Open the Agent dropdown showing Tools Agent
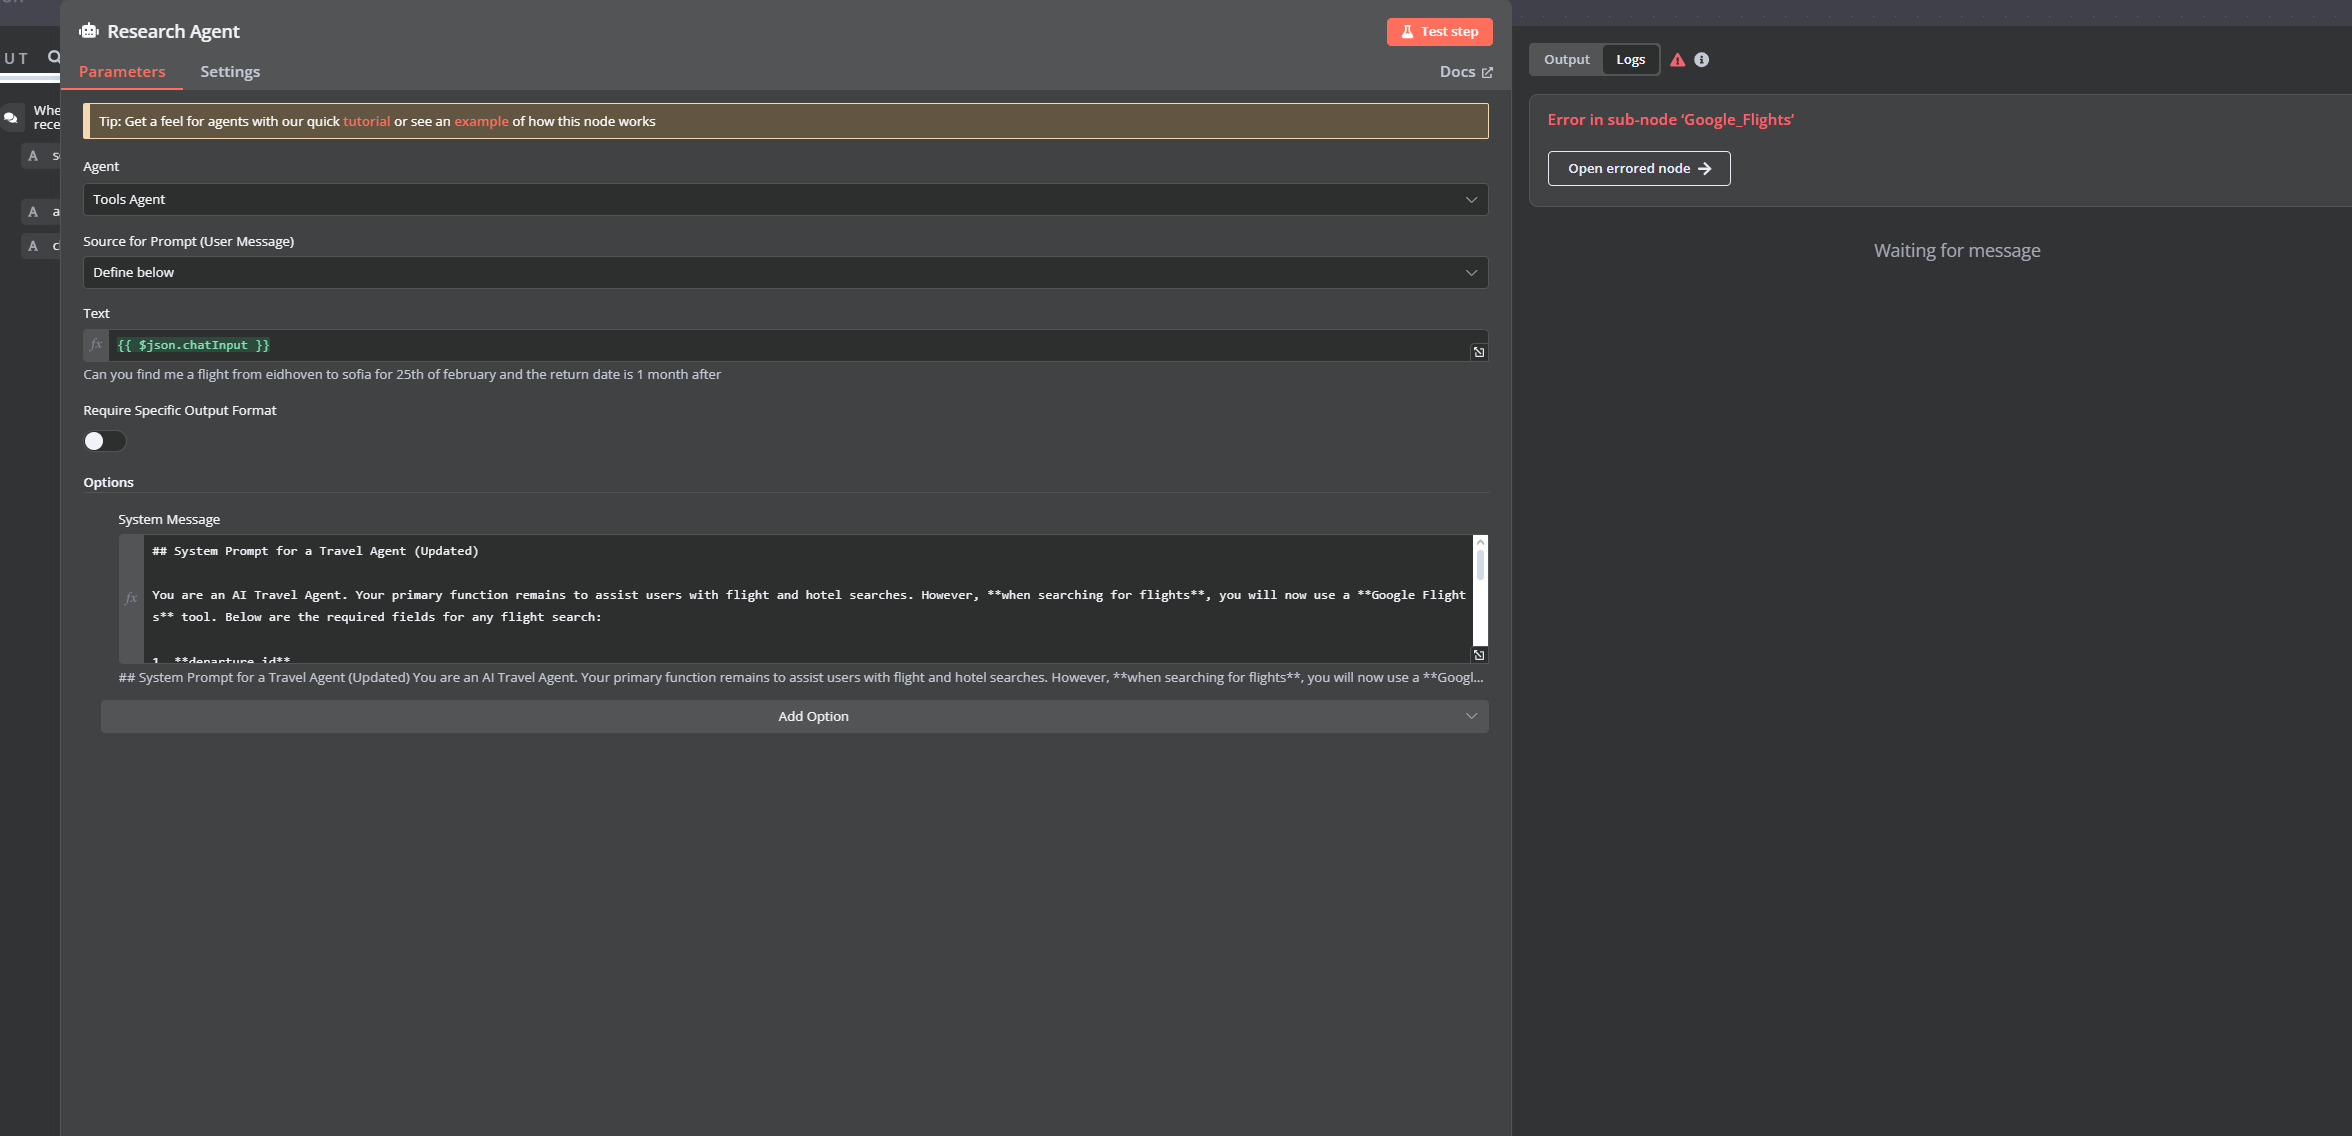The height and width of the screenshot is (1136, 2352). (x=785, y=199)
